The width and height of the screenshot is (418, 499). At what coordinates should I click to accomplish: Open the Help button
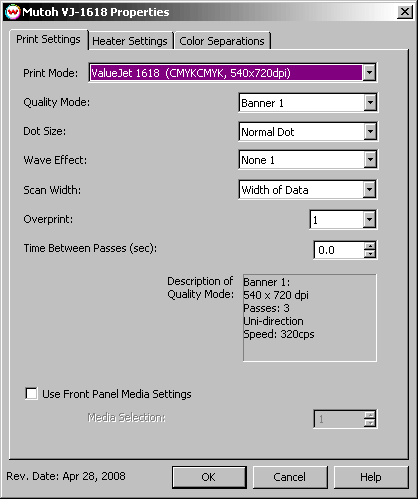[x=371, y=477]
